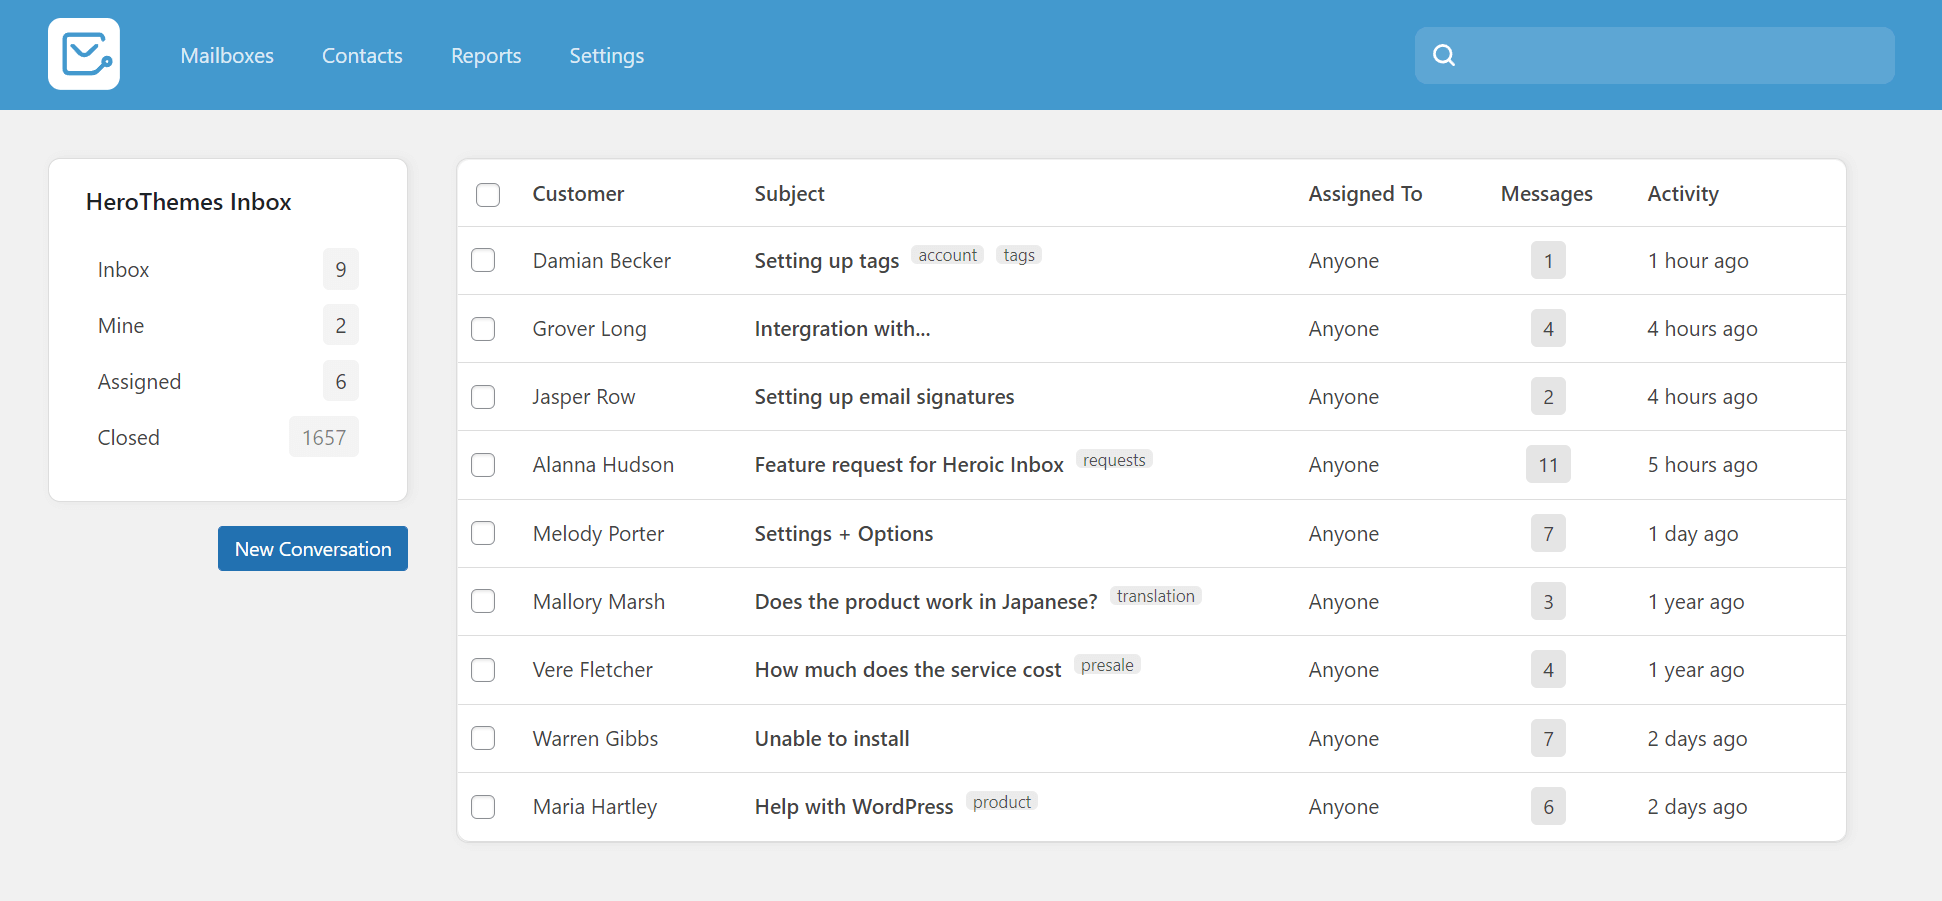Select the checkbox next to Damian Becker

483,260
